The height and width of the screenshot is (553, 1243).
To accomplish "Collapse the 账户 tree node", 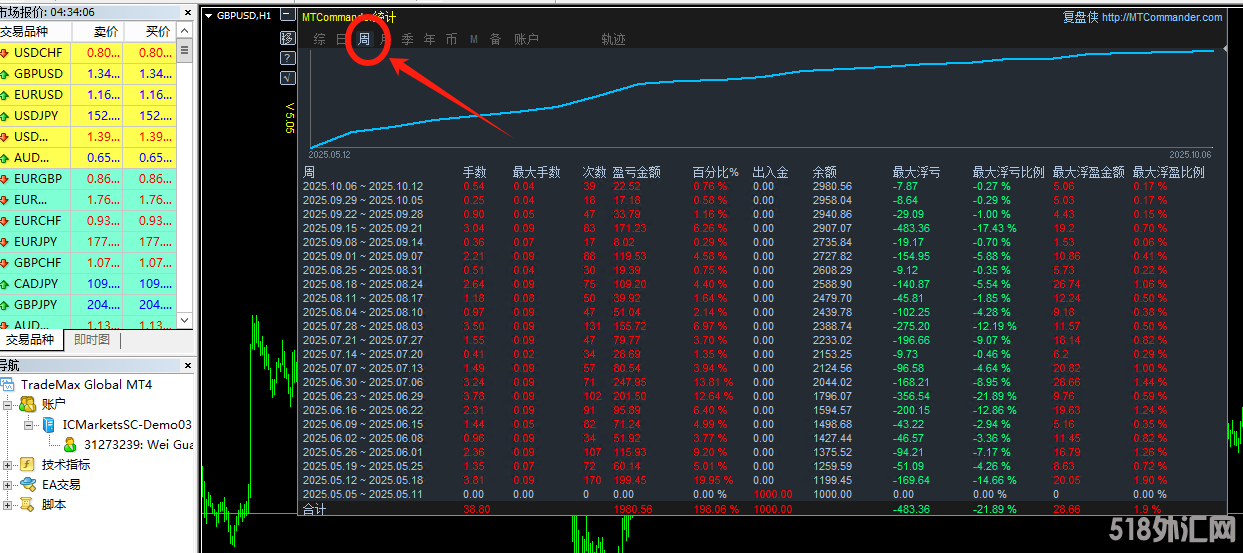I will click(x=8, y=405).
